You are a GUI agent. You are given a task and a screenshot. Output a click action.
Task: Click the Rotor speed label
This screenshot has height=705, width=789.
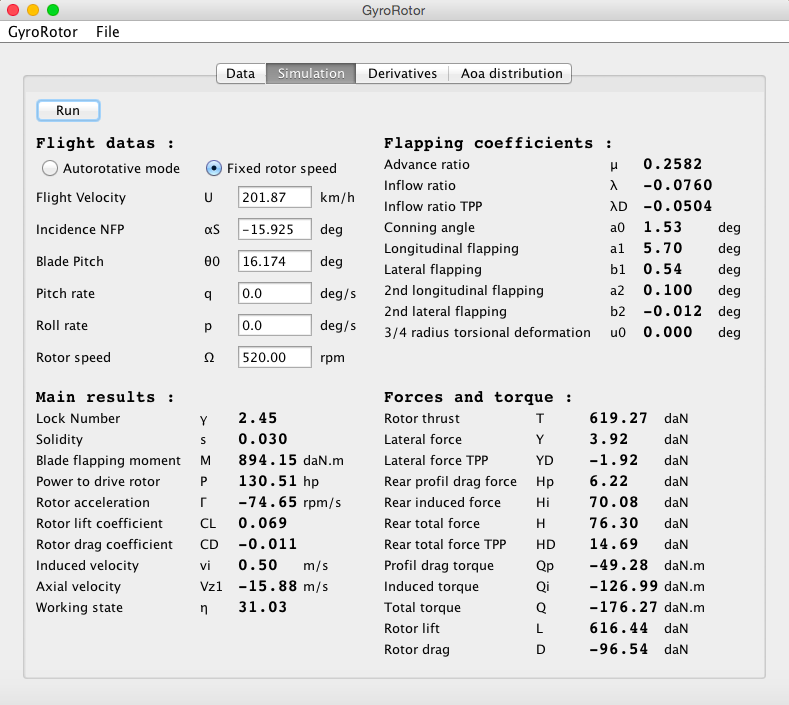(73, 358)
